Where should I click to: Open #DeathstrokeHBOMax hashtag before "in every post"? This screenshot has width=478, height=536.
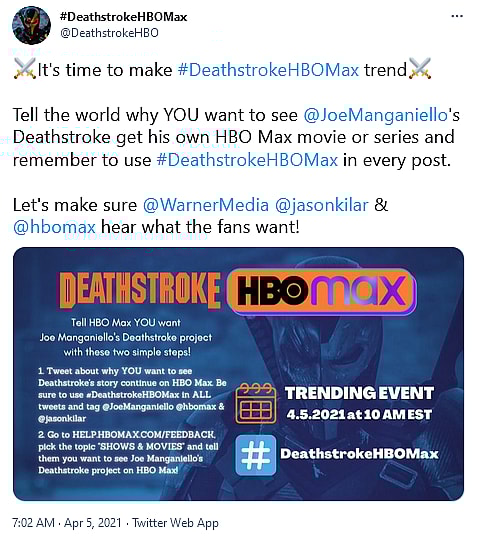[247, 160]
